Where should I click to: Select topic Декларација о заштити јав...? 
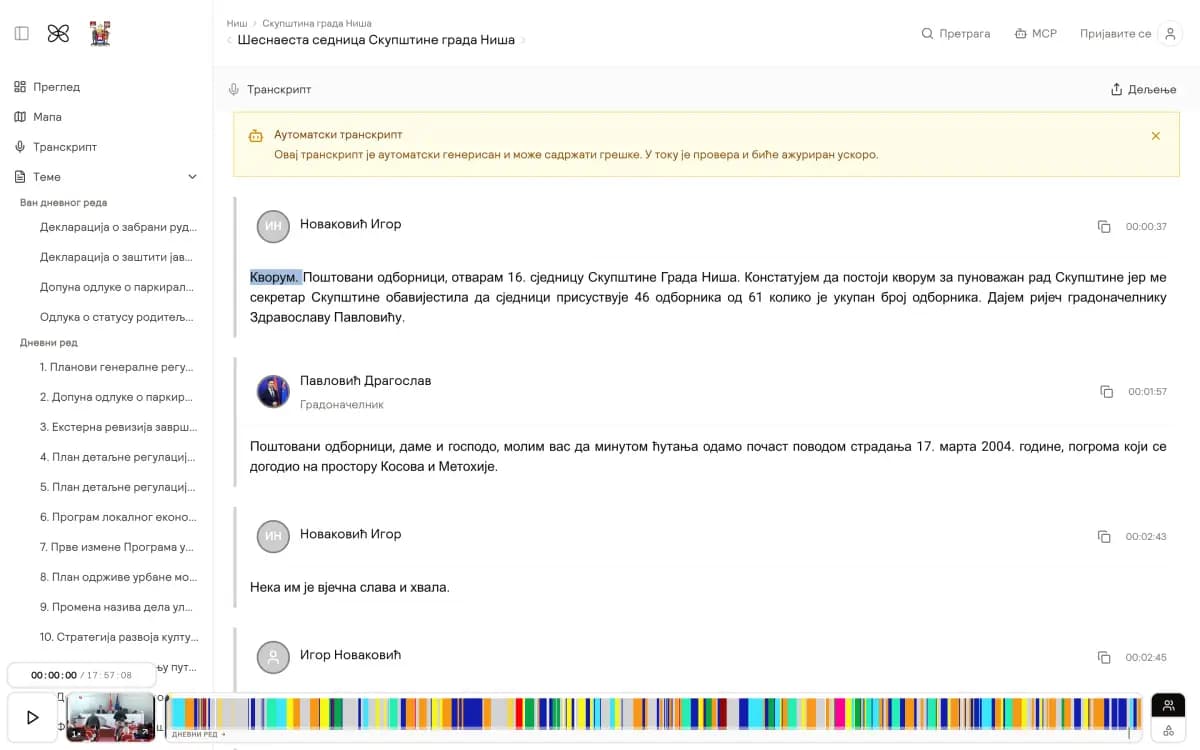[117, 257]
